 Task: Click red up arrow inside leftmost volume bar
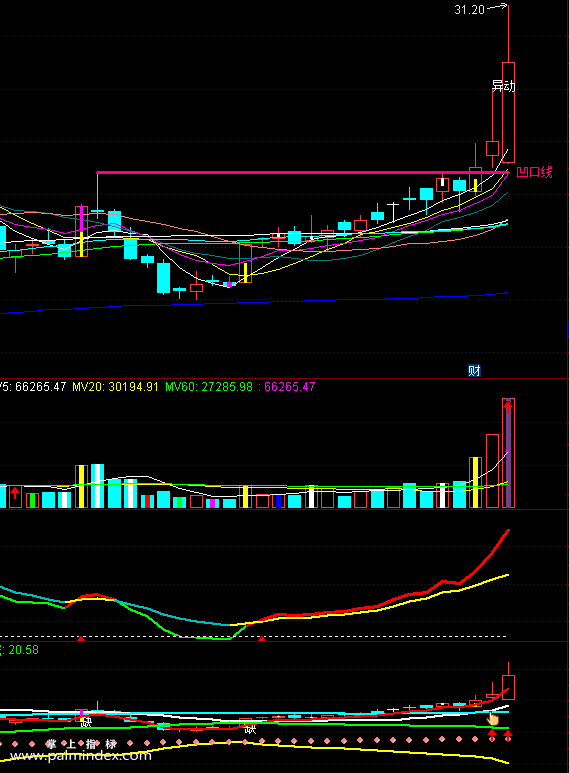point(15,492)
